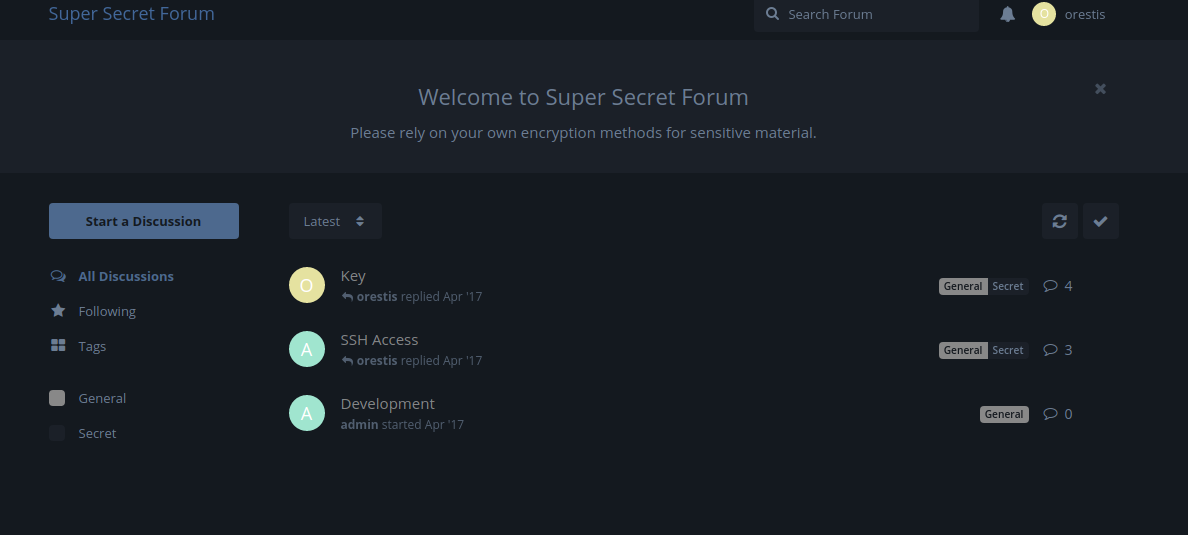Click the Welcome to Super Secret Forum heading
The width and height of the screenshot is (1188, 535).
point(583,97)
